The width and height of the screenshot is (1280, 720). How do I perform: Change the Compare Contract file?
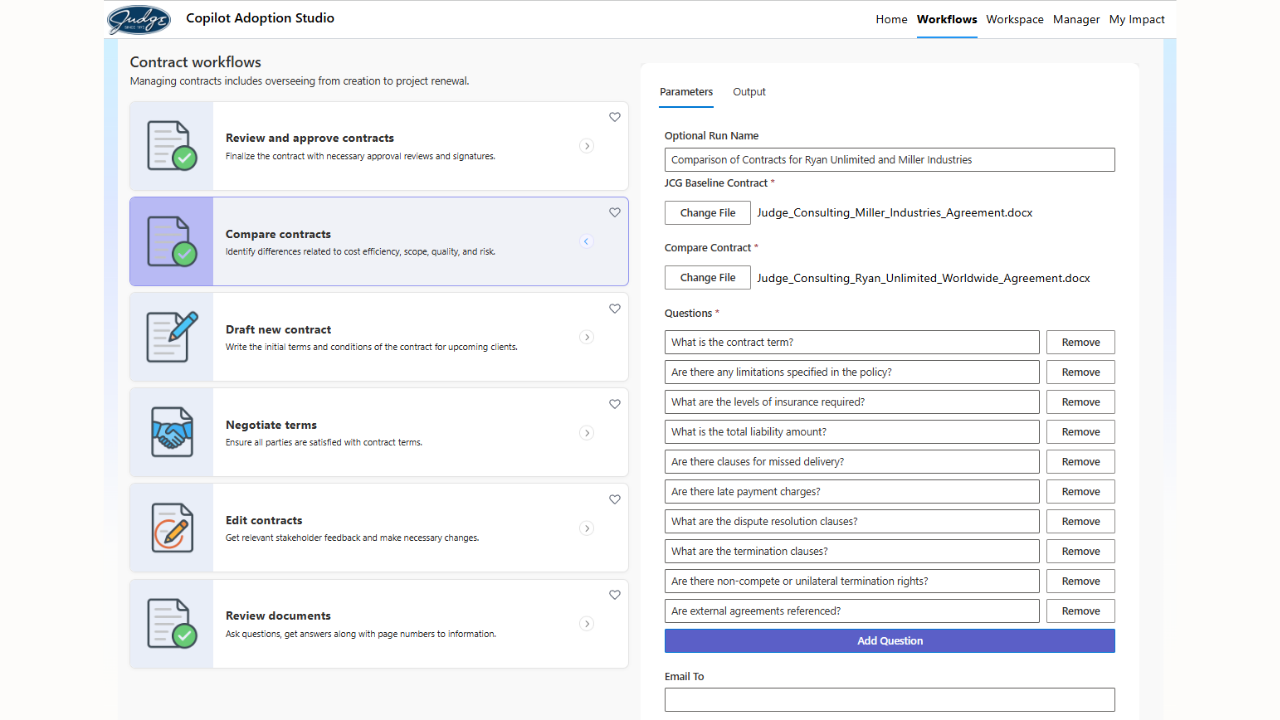tap(708, 278)
